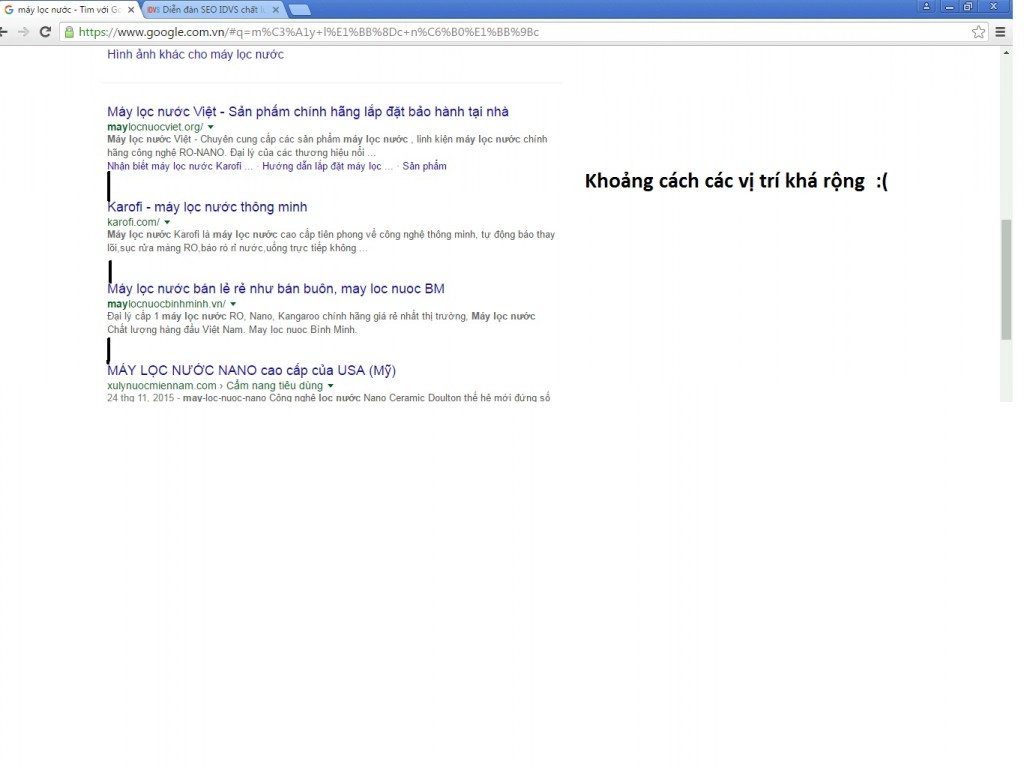This screenshot has height=768, width=1024.
Task: Click the green URL text 'xulynuocmiennam.com'
Action: pos(162,385)
